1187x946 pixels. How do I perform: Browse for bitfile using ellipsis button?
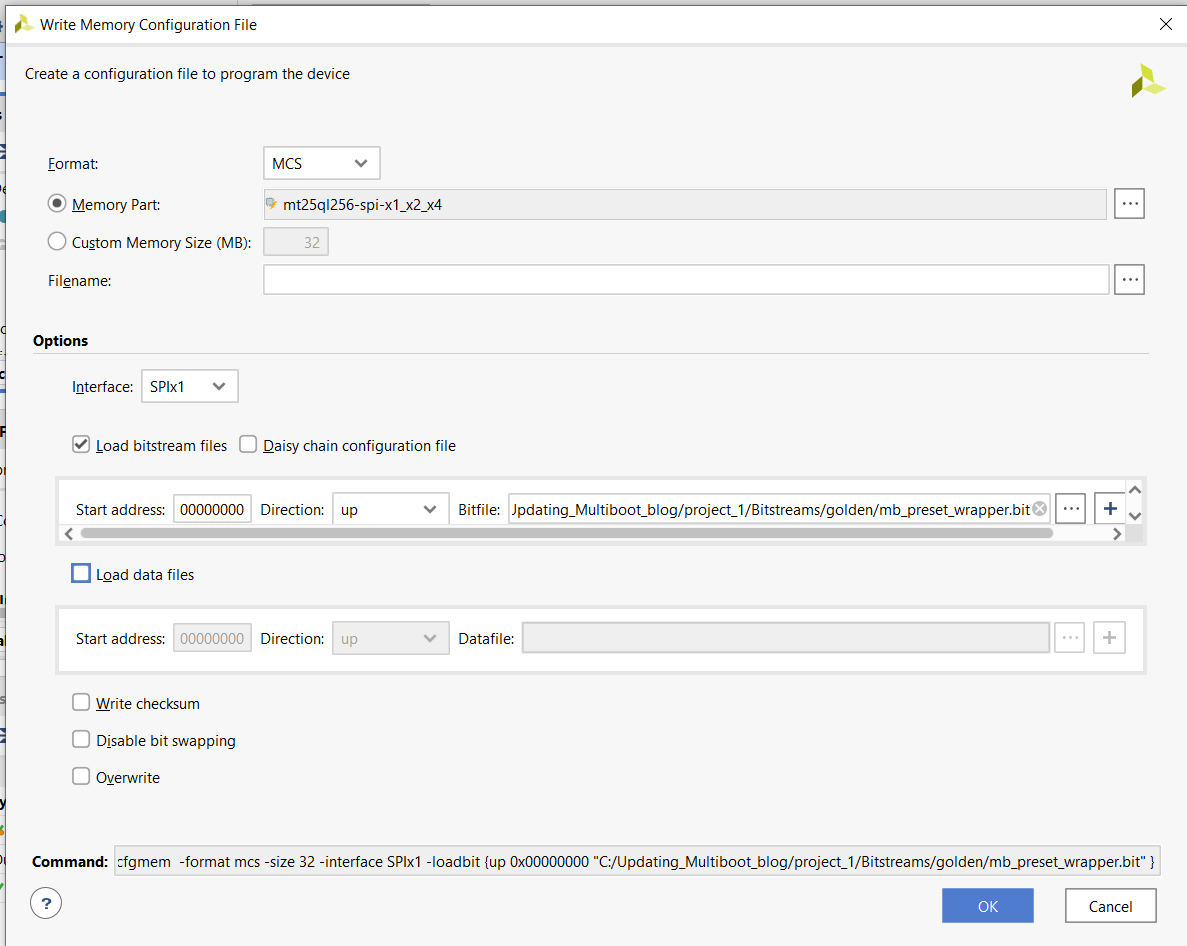tap(1070, 509)
